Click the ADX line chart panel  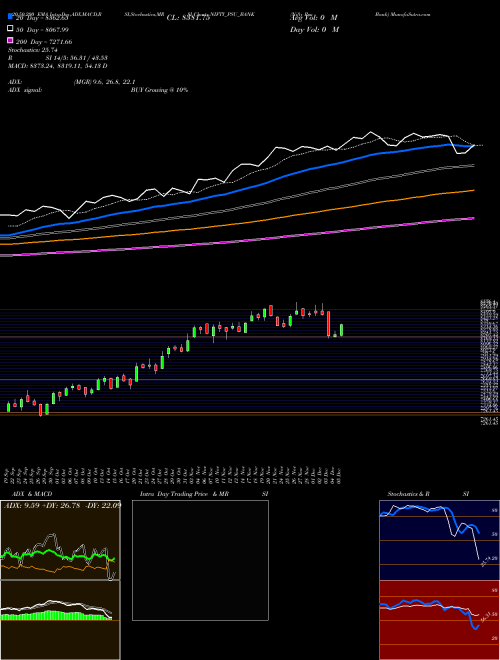click(x=60, y=540)
